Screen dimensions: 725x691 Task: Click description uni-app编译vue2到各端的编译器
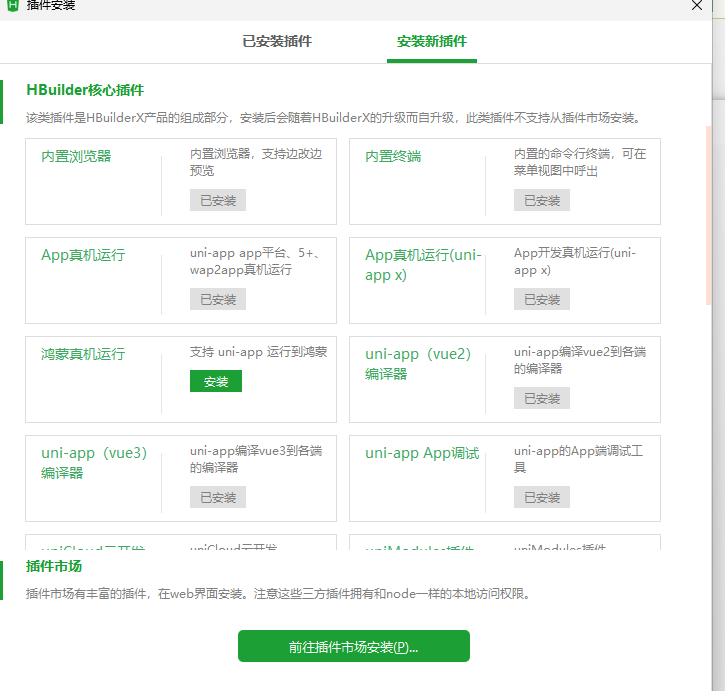(580, 360)
